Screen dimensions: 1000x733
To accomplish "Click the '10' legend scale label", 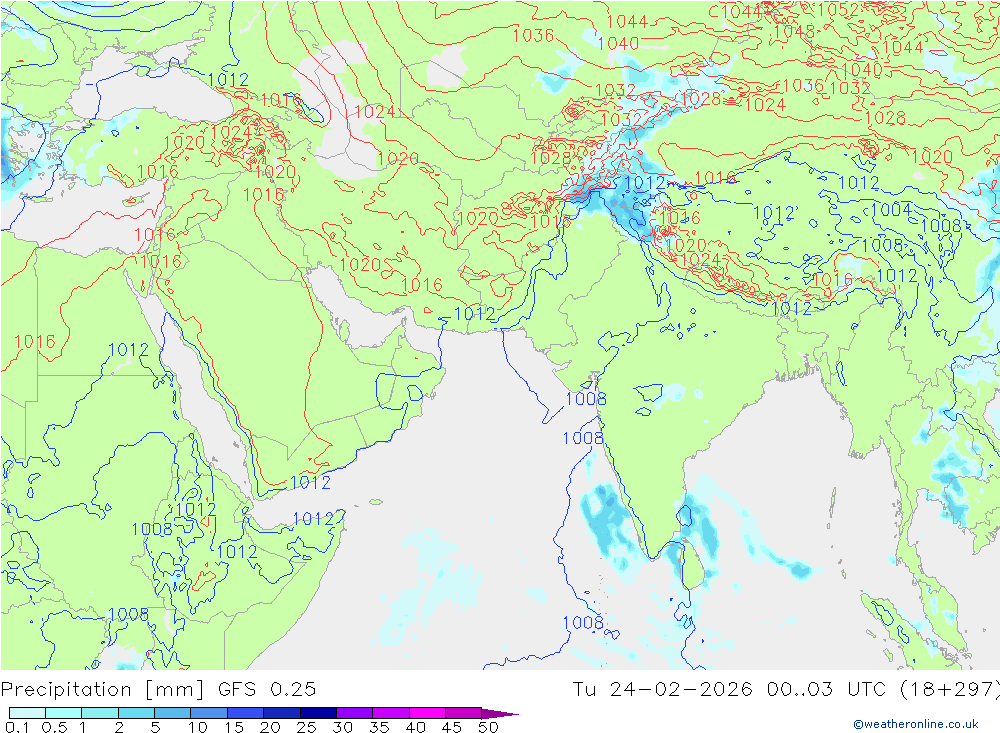I will point(198,727).
